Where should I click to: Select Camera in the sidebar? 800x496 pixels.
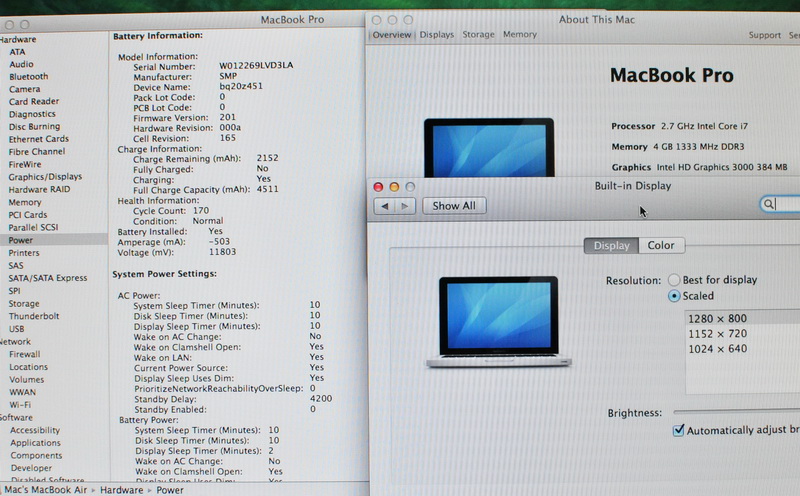tap(24, 89)
